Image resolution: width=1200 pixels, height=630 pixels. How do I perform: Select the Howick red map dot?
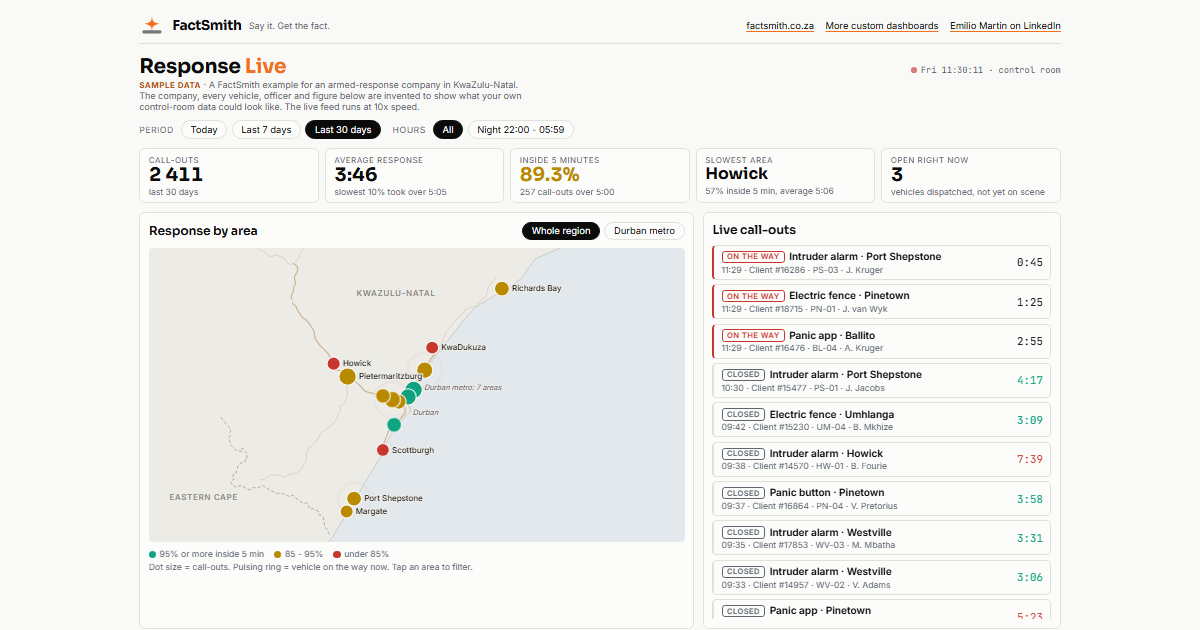click(333, 363)
